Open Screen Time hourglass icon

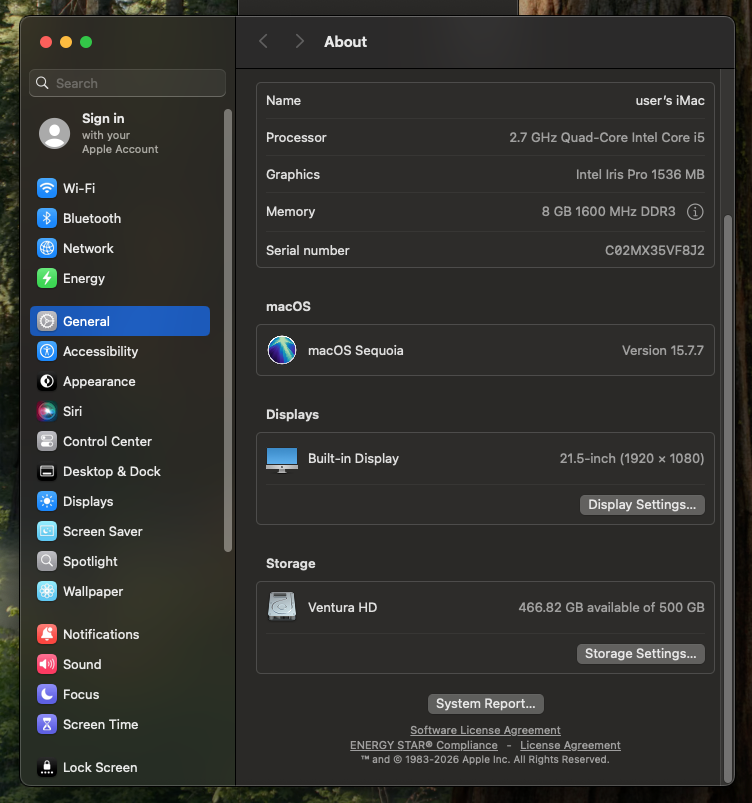(x=47, y=725)
